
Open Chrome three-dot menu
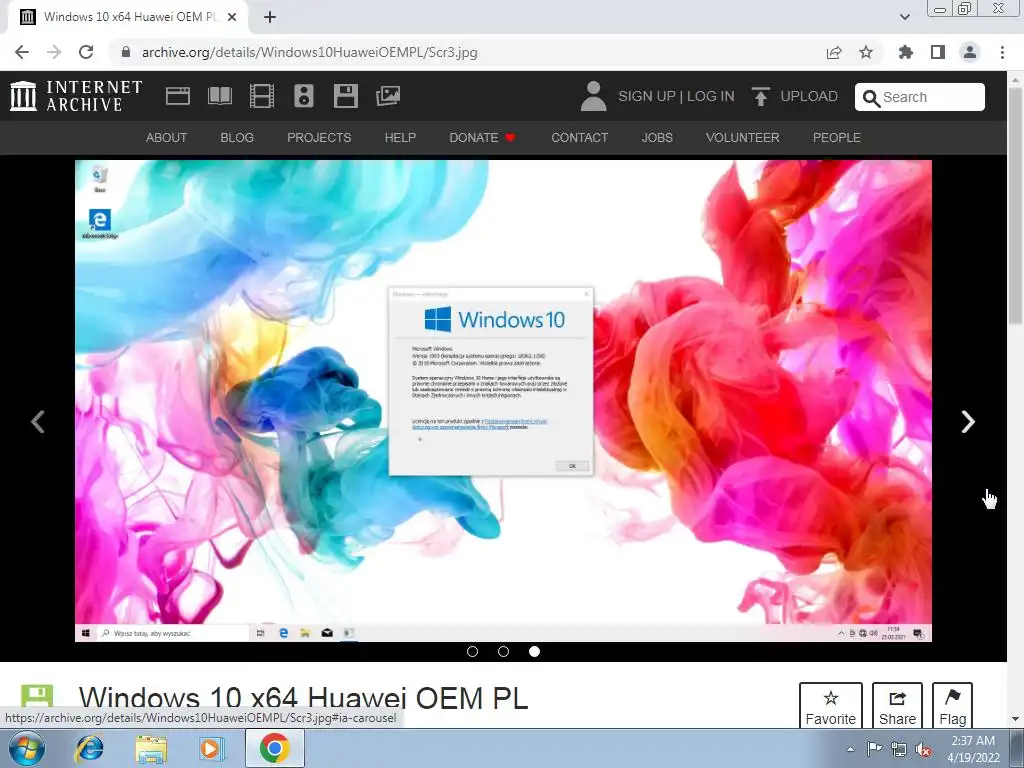click(x=1002, y=52)
